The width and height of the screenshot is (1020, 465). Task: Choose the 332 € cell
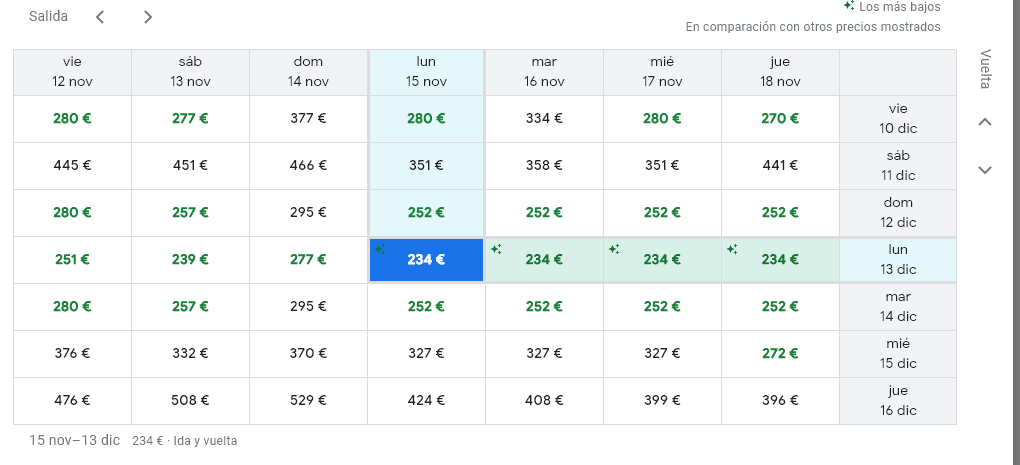191,354
